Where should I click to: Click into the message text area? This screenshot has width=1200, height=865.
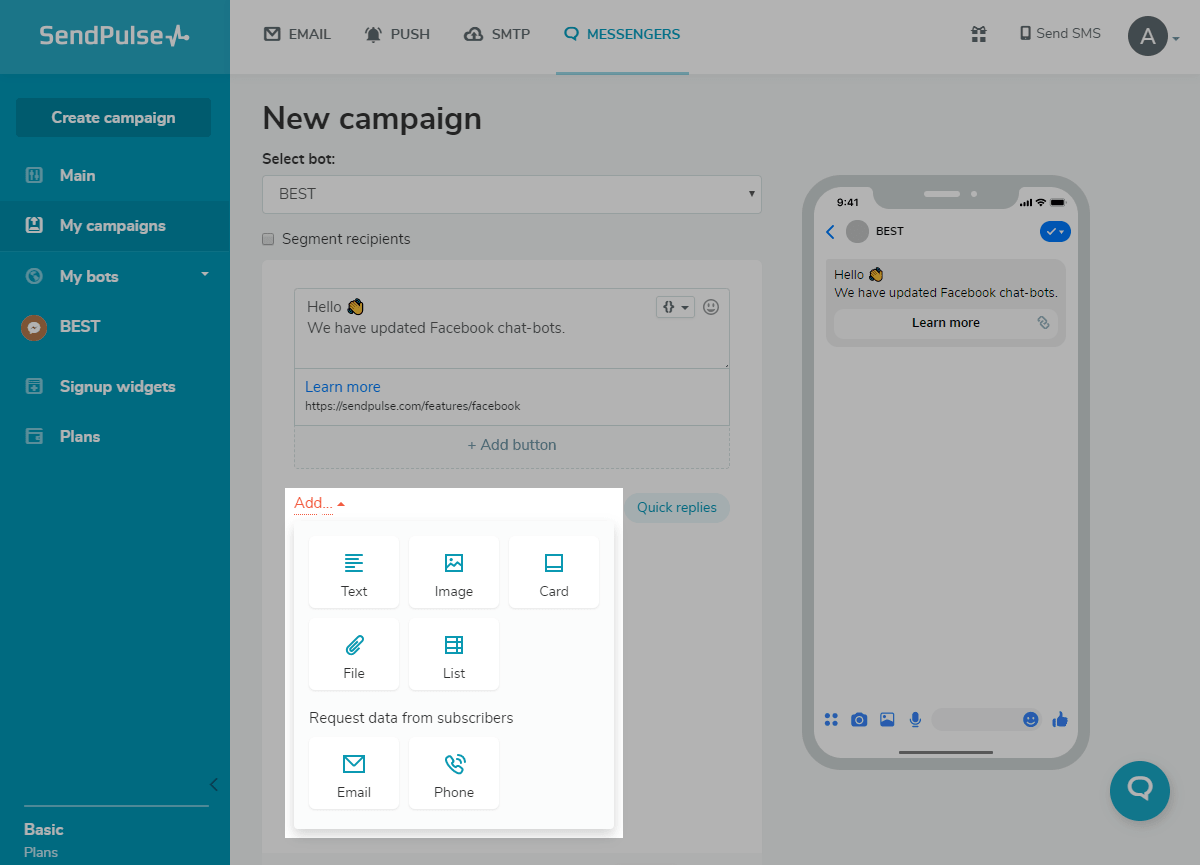coord(512,329)
